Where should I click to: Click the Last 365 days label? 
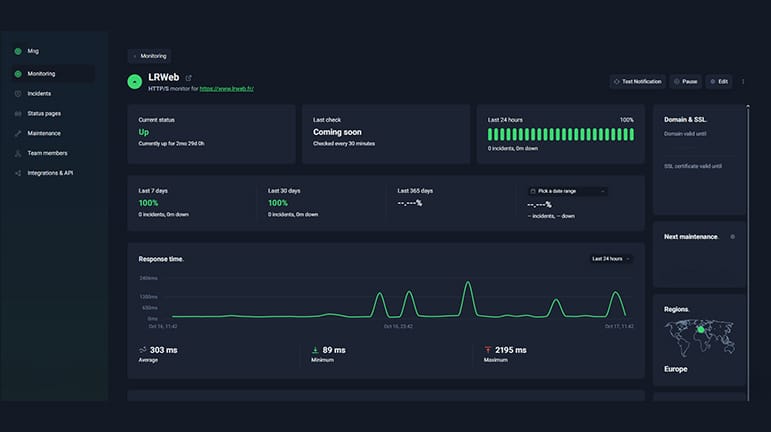point(415,191)
